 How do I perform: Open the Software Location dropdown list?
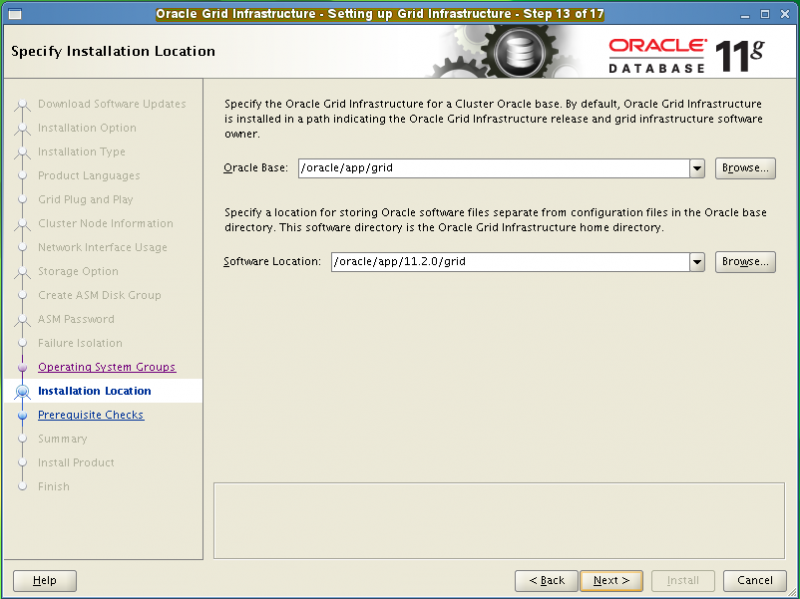(697, 261)
